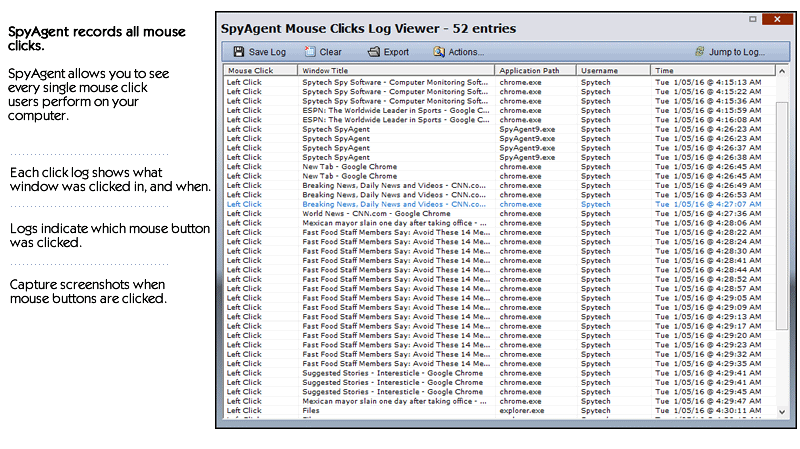Select the highlighted entry at 4:27:07 AM
The width and height of the screenshot is (800, 449).
tap(499, 204)
